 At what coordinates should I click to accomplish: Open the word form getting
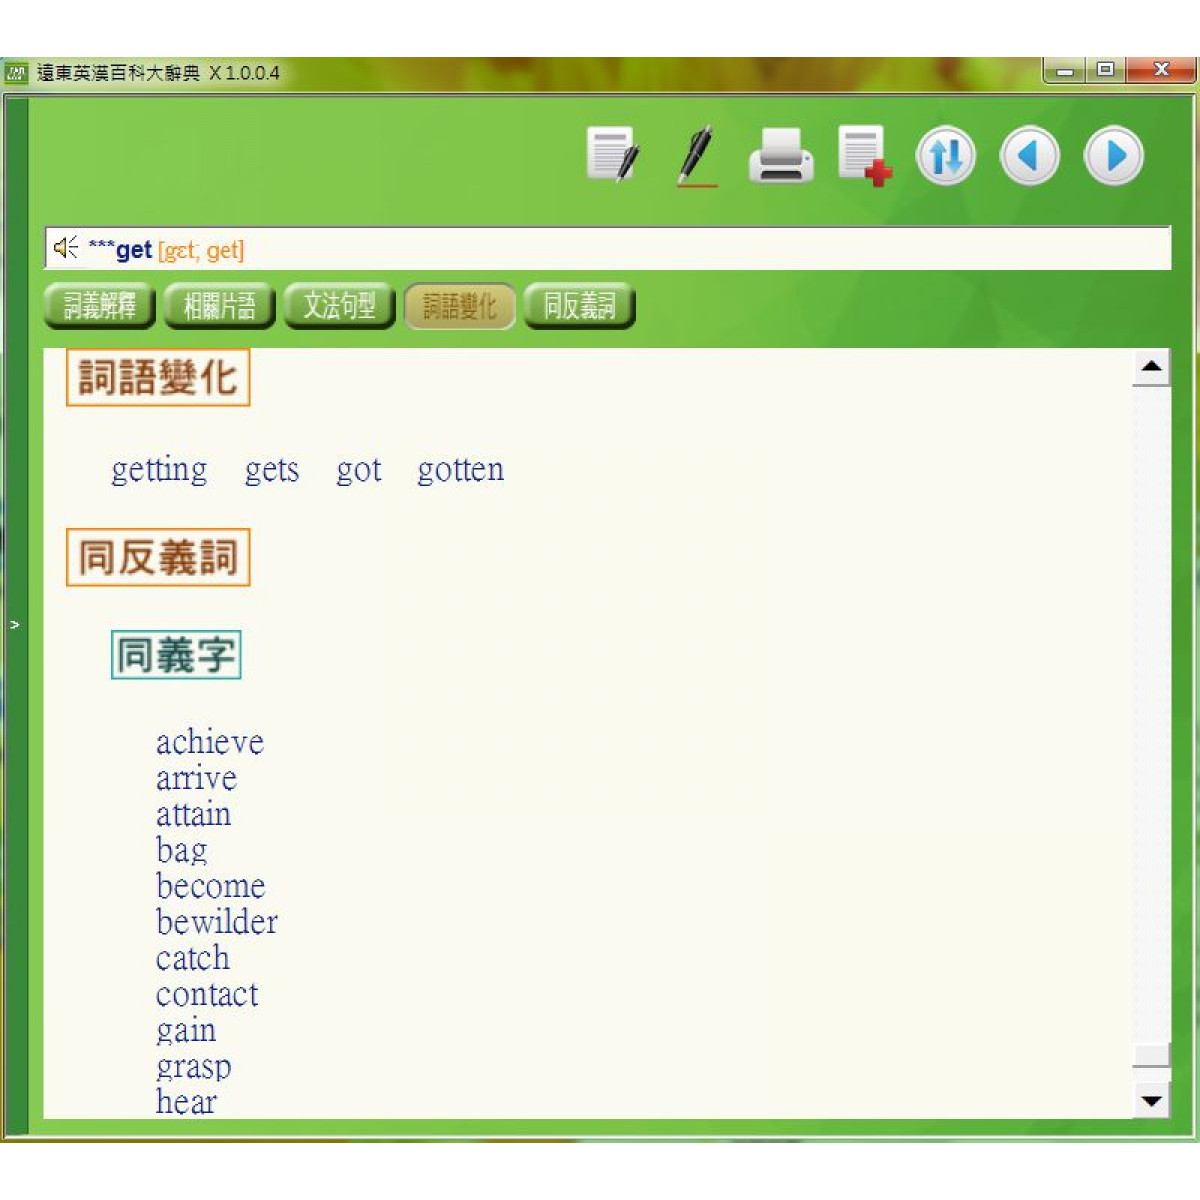159,470
